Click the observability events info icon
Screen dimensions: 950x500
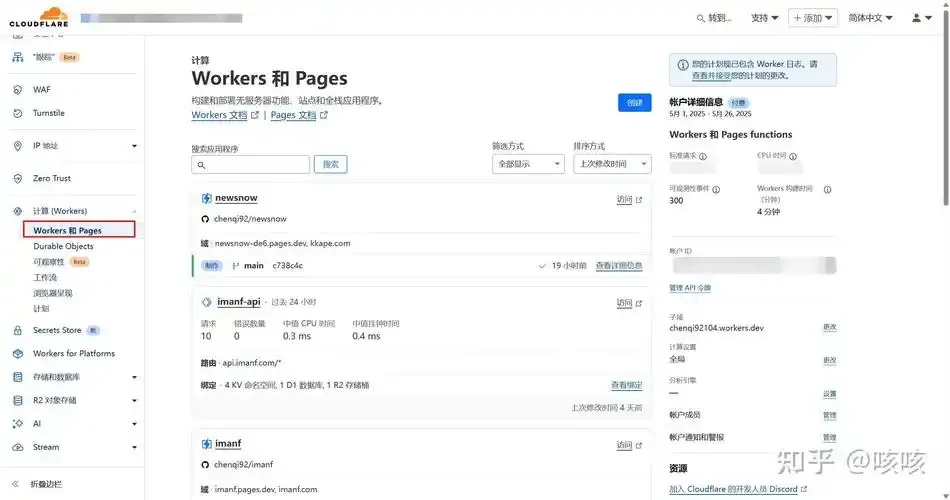[x=716, y=190]
